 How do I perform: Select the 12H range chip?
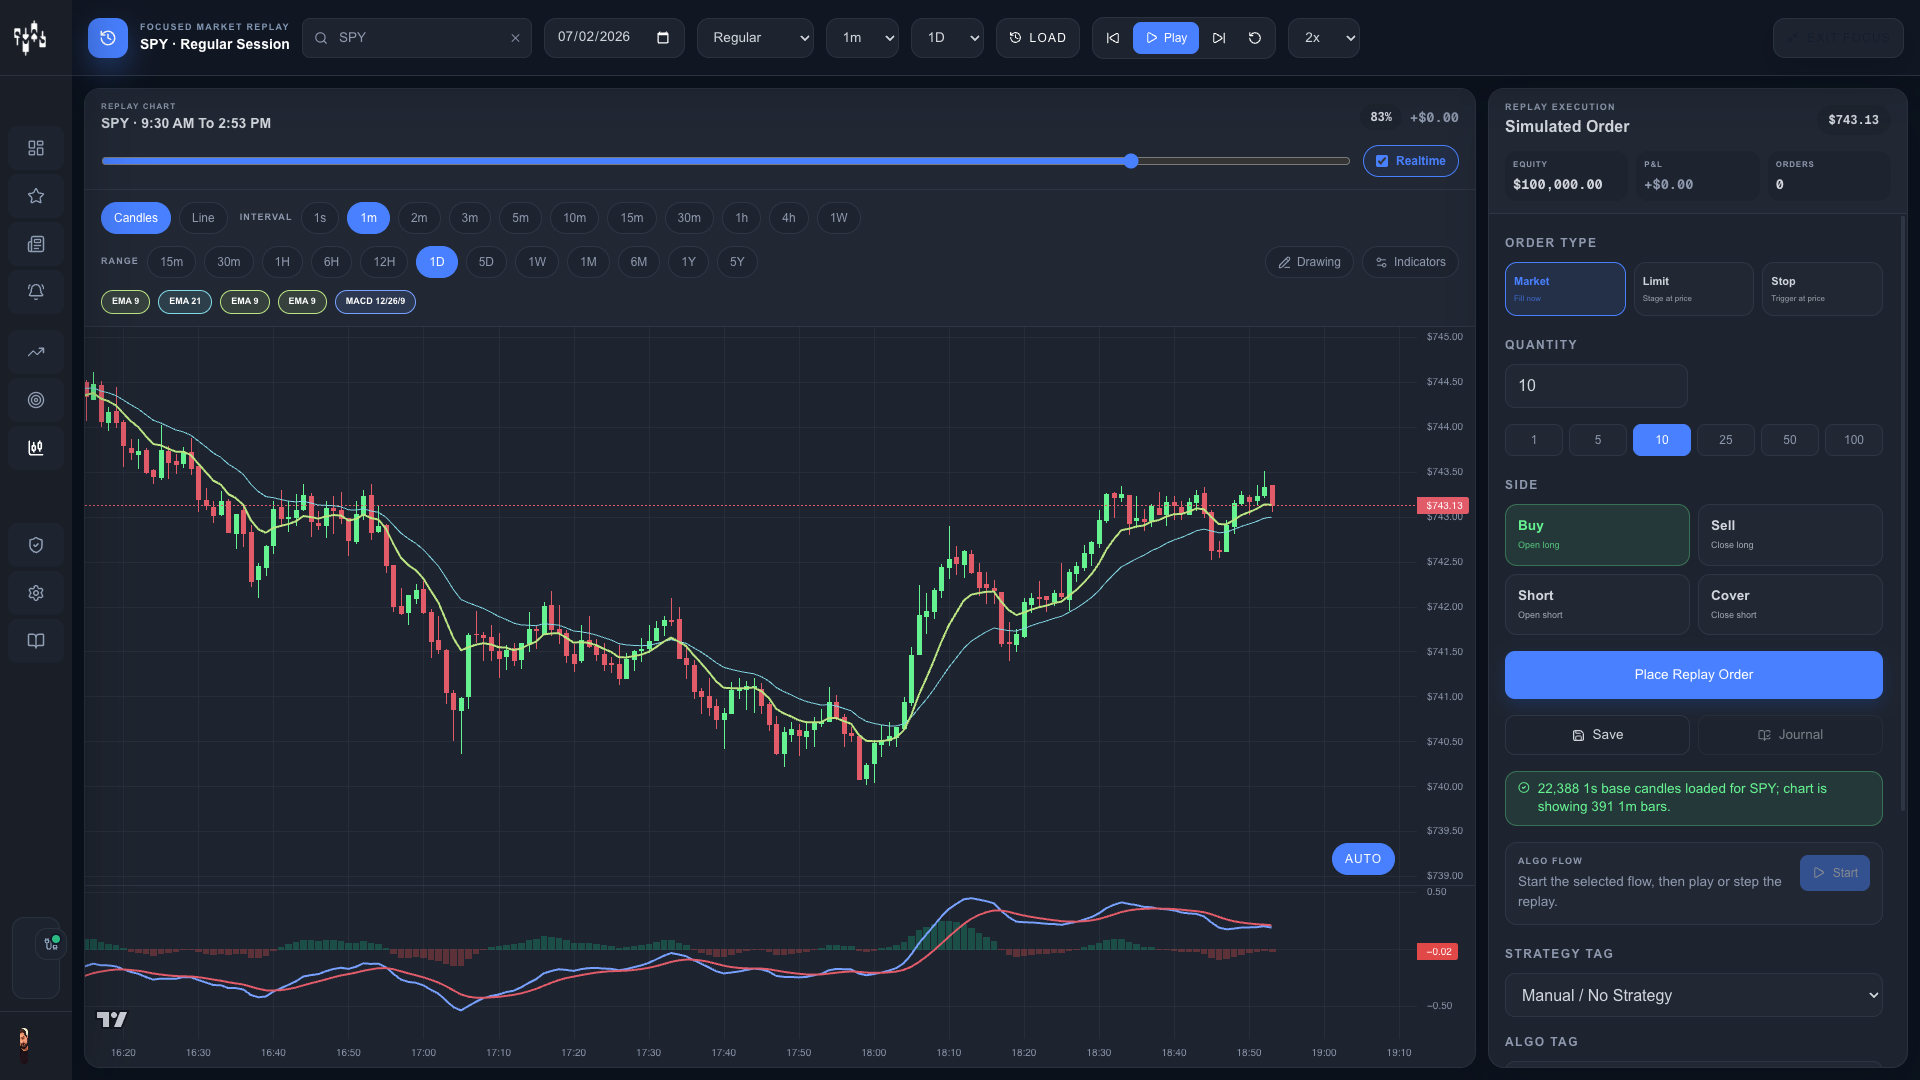[384, 262]
